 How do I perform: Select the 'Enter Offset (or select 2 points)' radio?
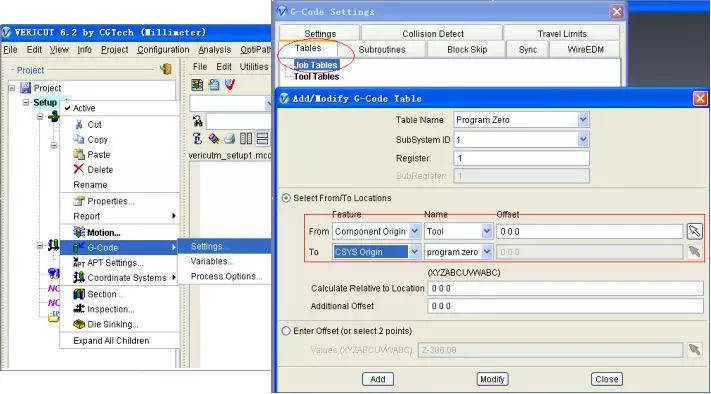pyautogui.click(x=286, y=331)
